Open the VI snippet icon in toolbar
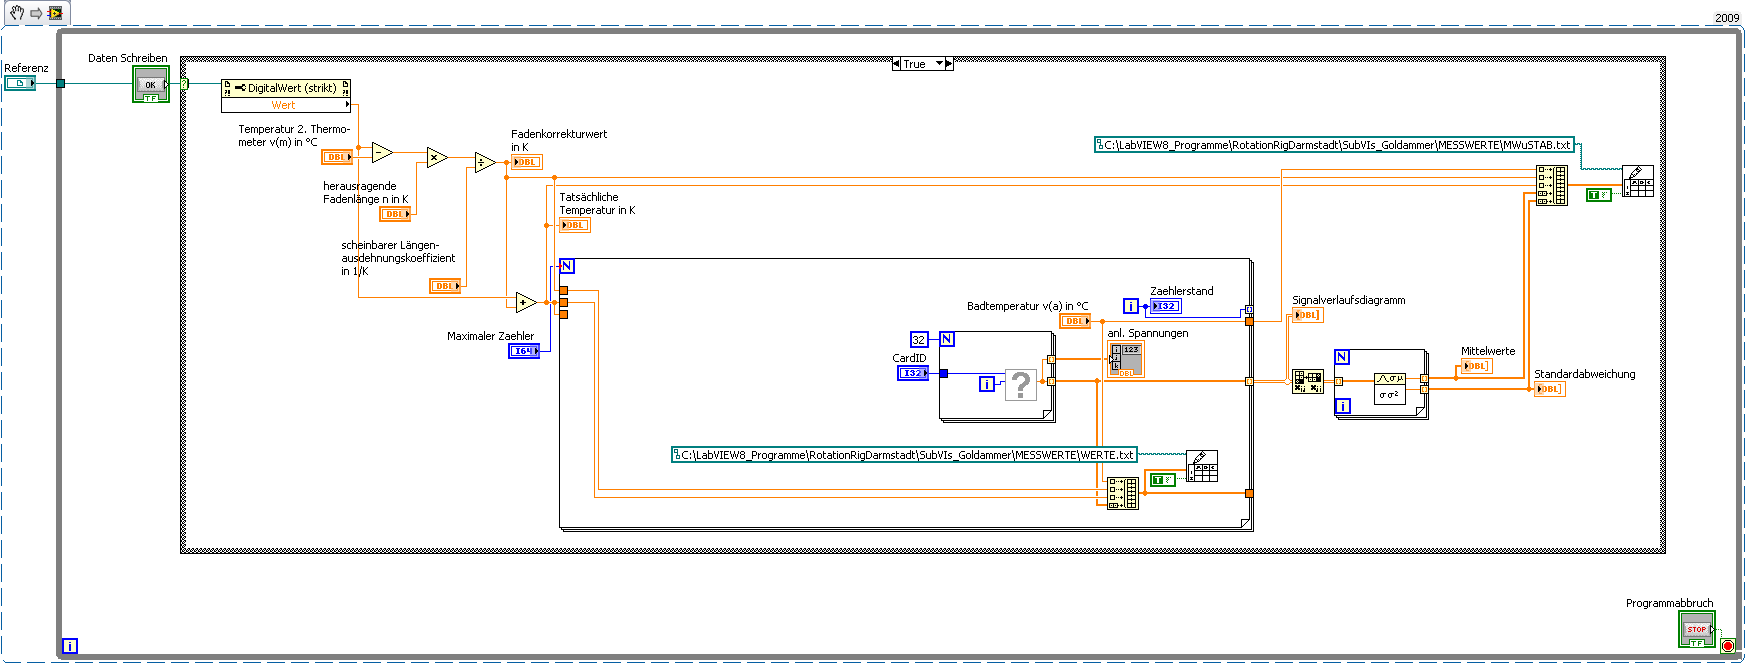This screenshot has width=1746, height=664. pos(55,13)
